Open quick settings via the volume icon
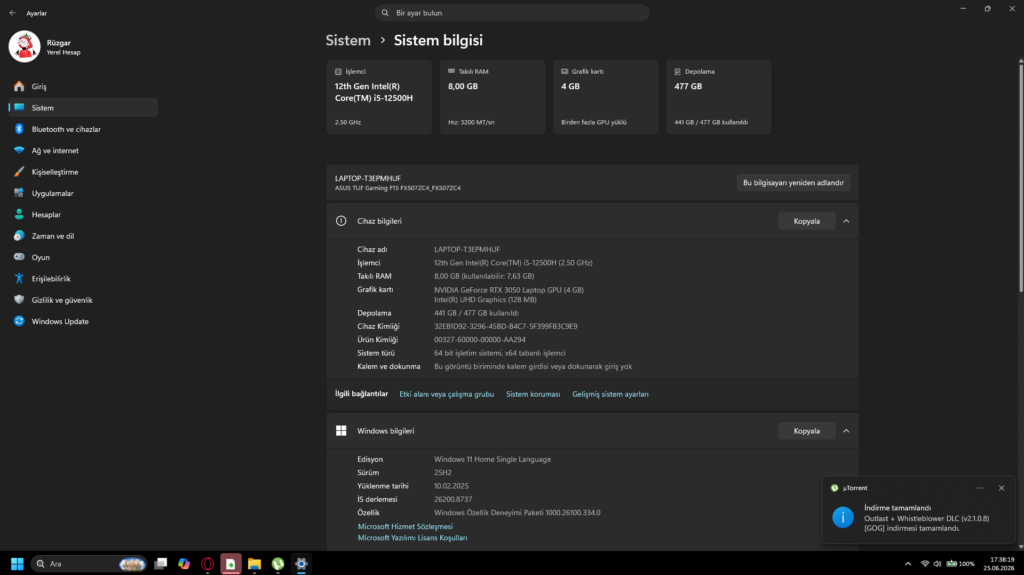1024x575 pixels. (x=937, y=563)
